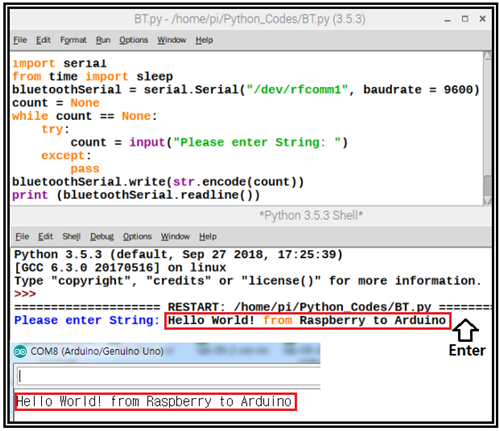Click the 'Type "copyright", "credits"' info line
This screenshot has width=499, height=431.
248,281
